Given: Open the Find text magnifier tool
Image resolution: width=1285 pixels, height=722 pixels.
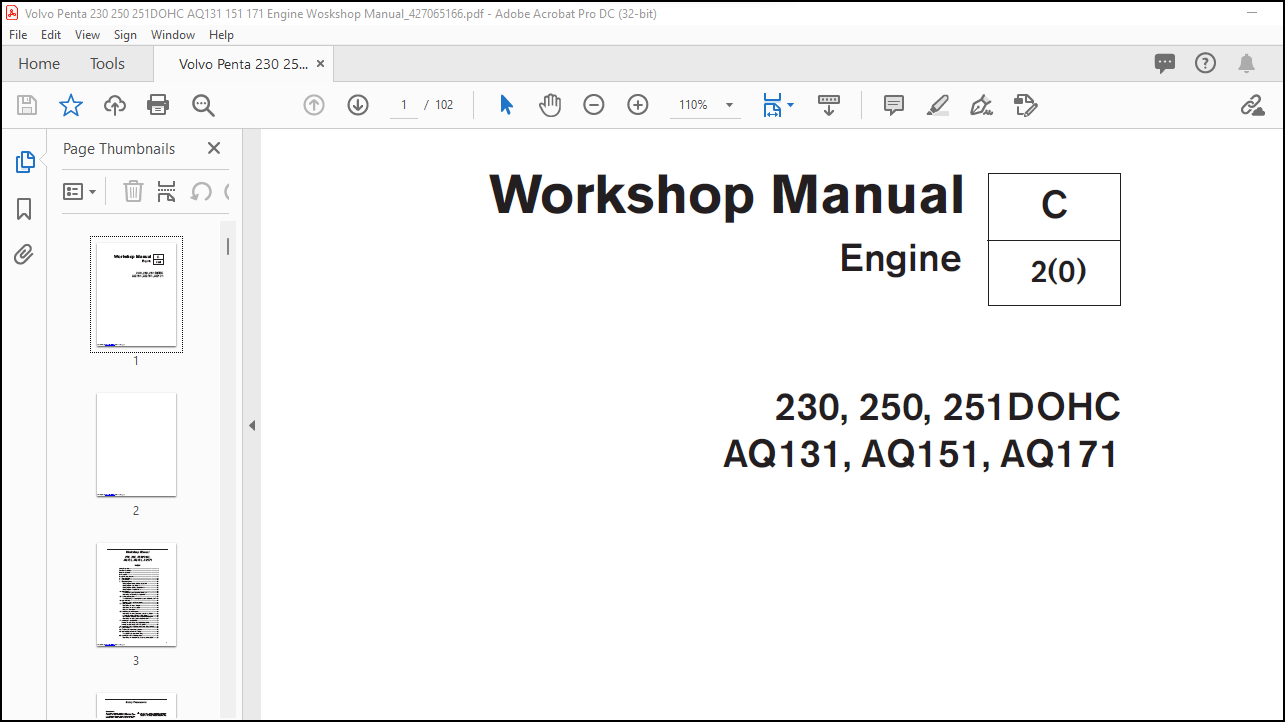Looking at the screenshot, I should tap(203, 105).
